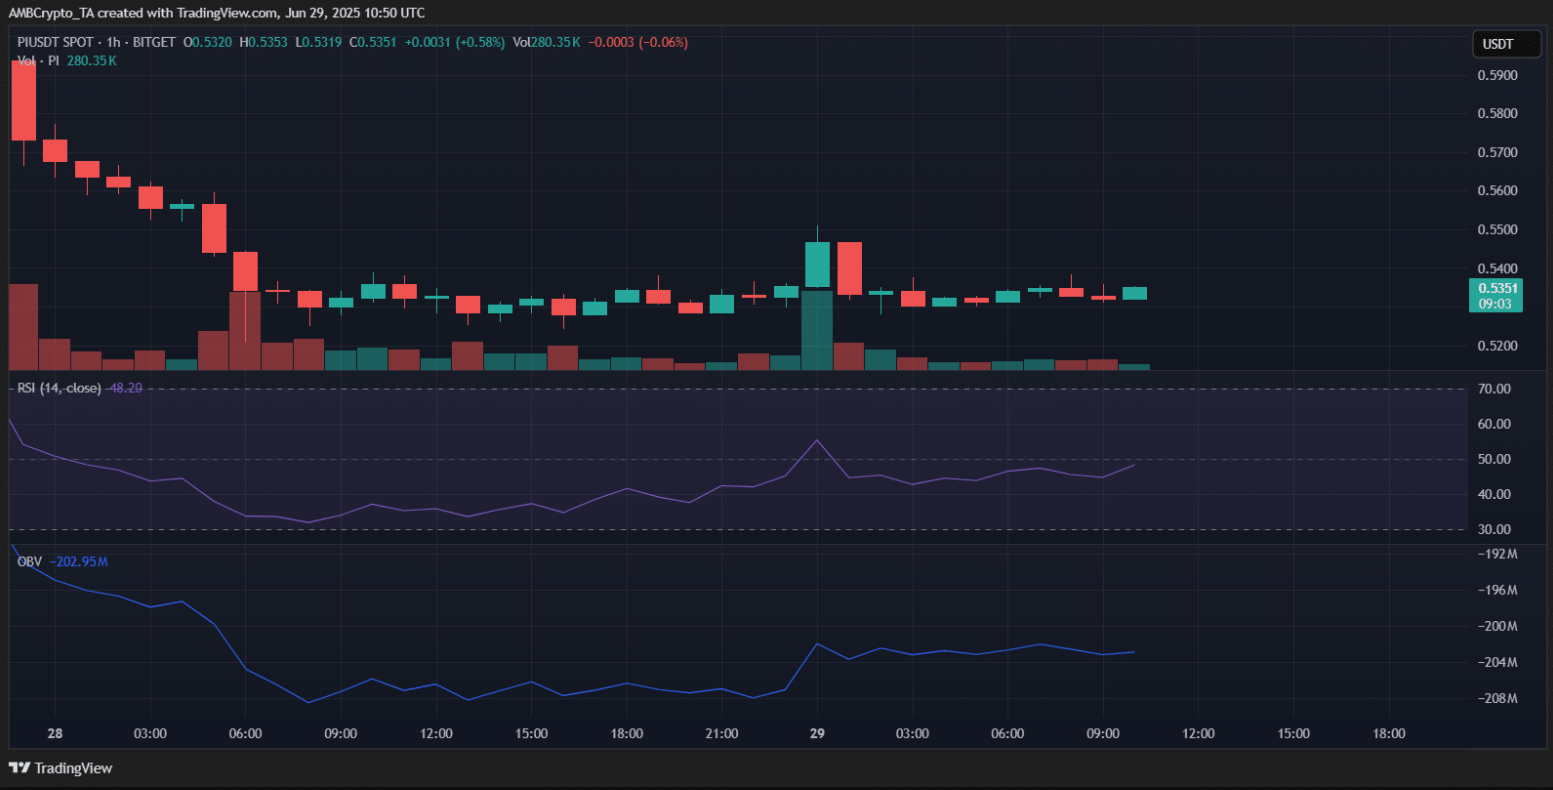Viewport: 1553px width, 790px height.
Task: Click the RSI line peak near 29
Action: tap(817, 440)
